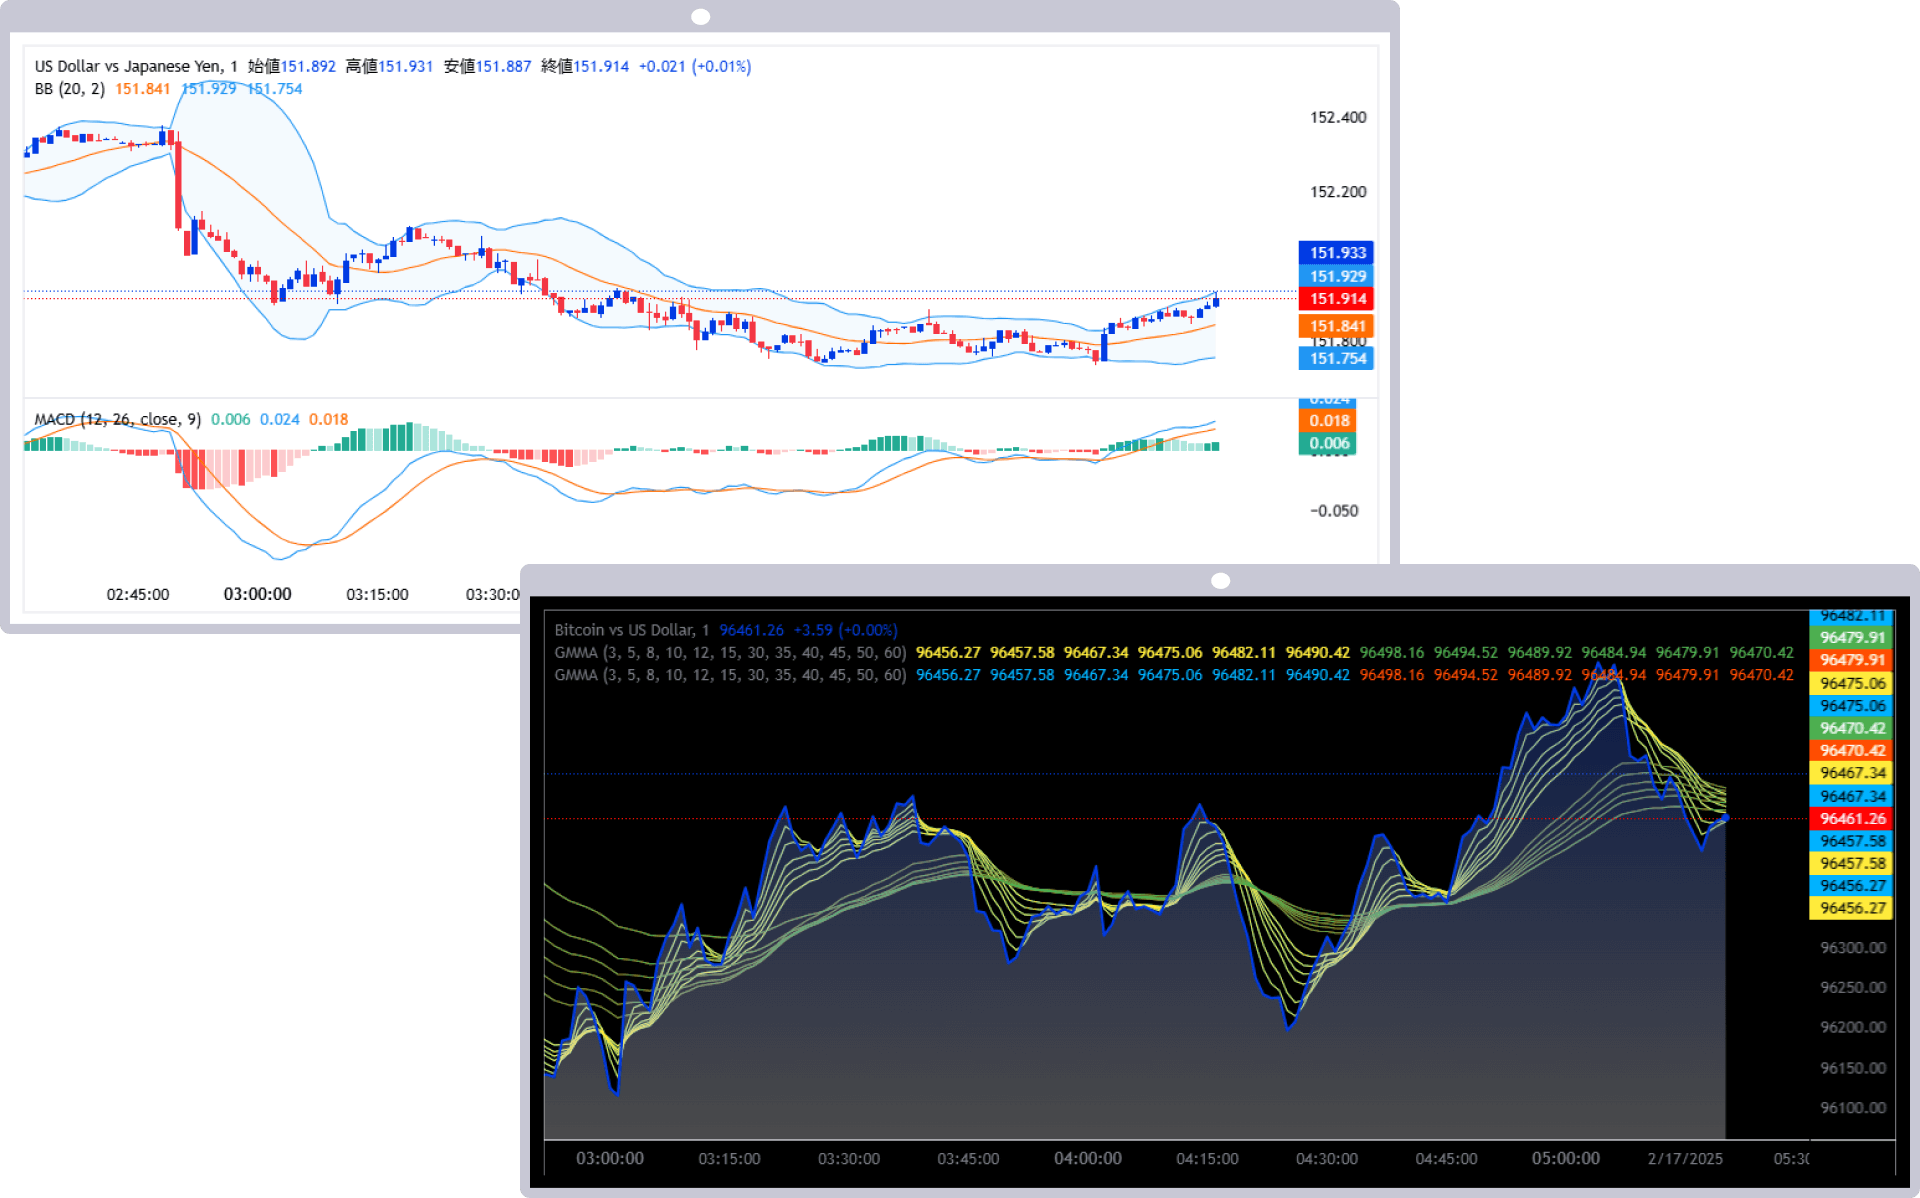Click the 96150.00 Bitcoin axis label
The height and width of the screenshot is (1198, 1920).
(1852, 1067)
